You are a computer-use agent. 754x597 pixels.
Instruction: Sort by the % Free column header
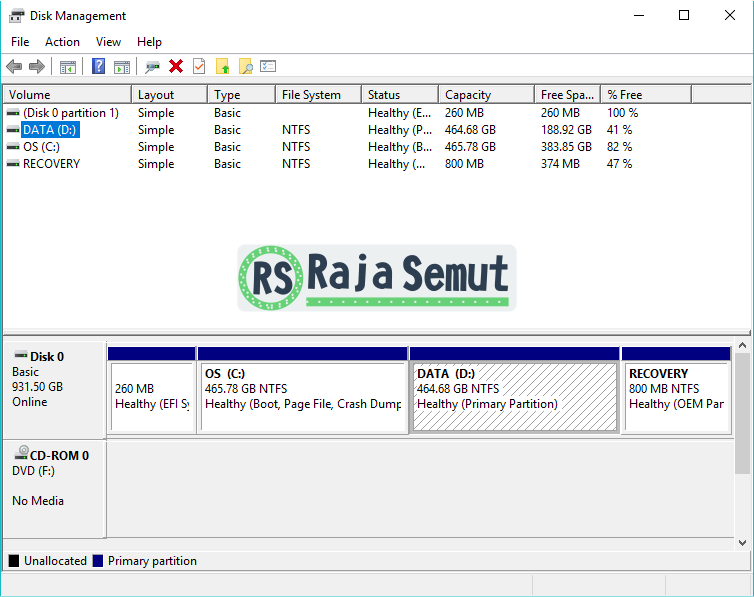click(x=646, y=95)
